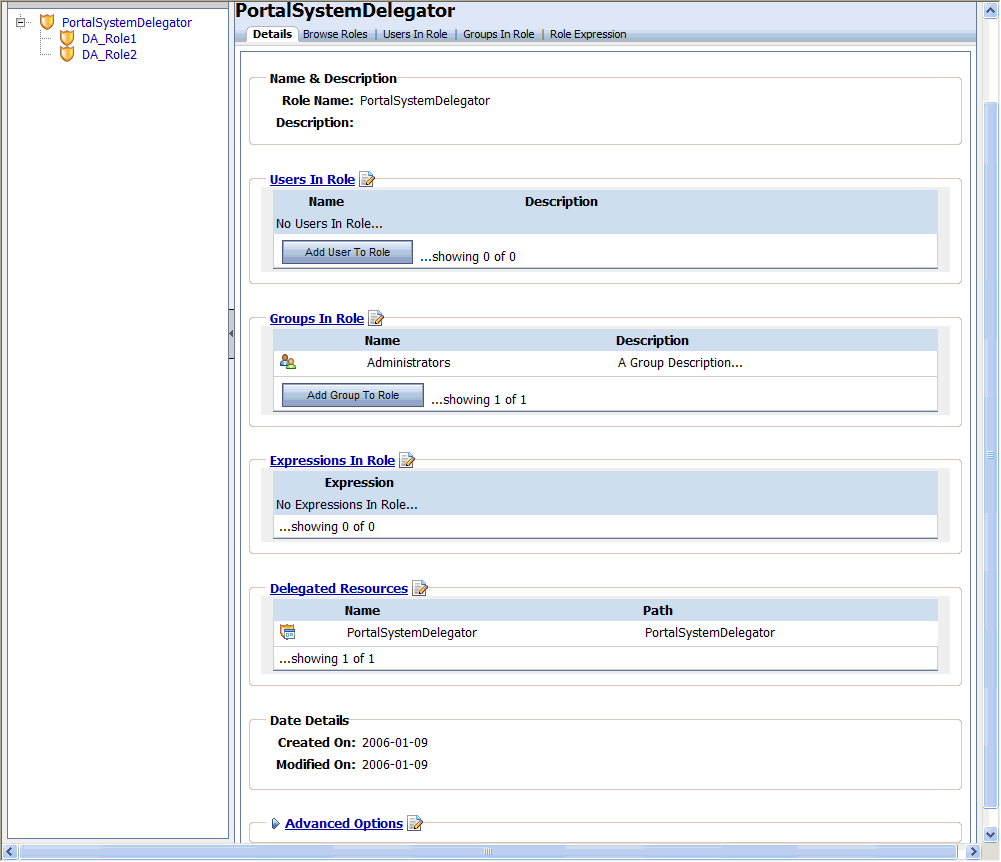Click the vertical scrollbar thumb
This screenshot has width=1001, height=862.
click(991, 455)
